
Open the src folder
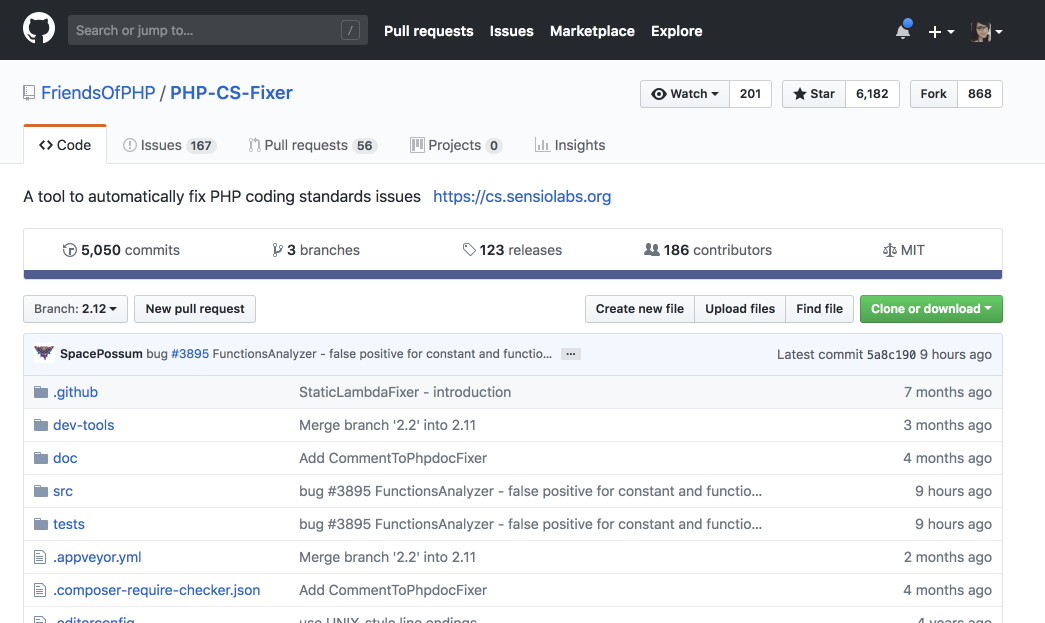point(63,491)
